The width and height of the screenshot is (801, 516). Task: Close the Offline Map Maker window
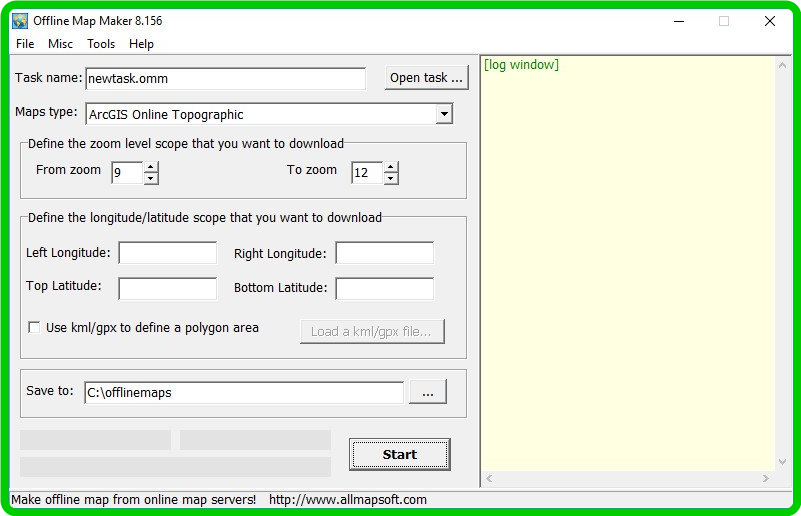[770, 21]
